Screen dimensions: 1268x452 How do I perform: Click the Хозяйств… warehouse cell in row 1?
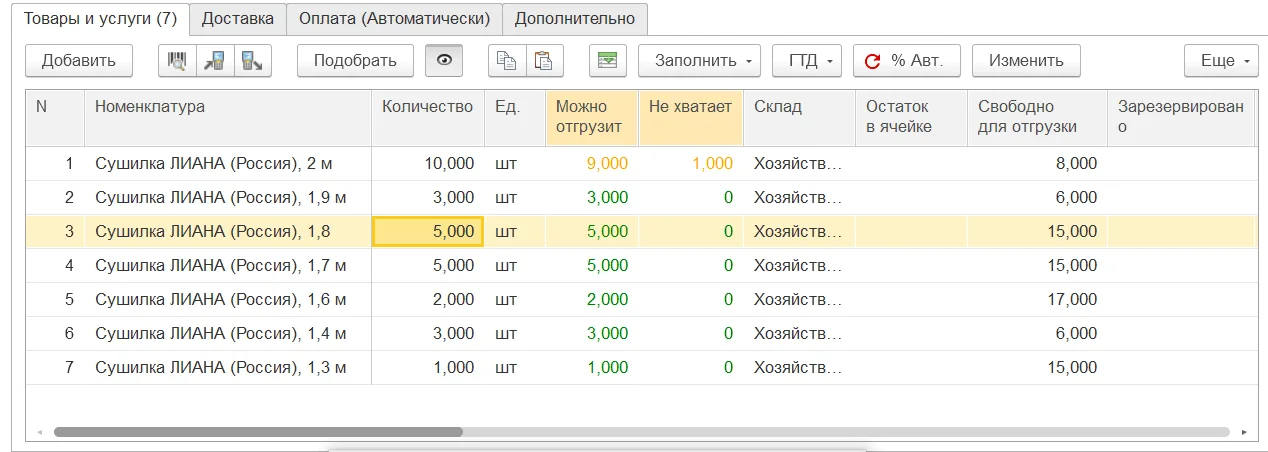[799, 163]
